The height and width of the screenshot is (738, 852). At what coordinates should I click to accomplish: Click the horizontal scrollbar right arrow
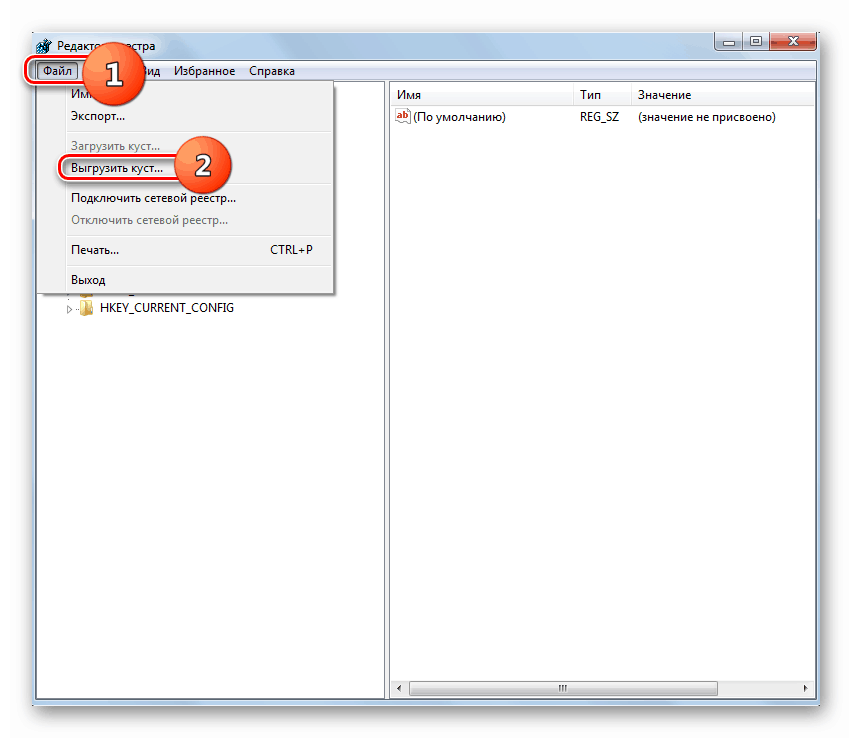pyautogui.click(x=805, y=688)
